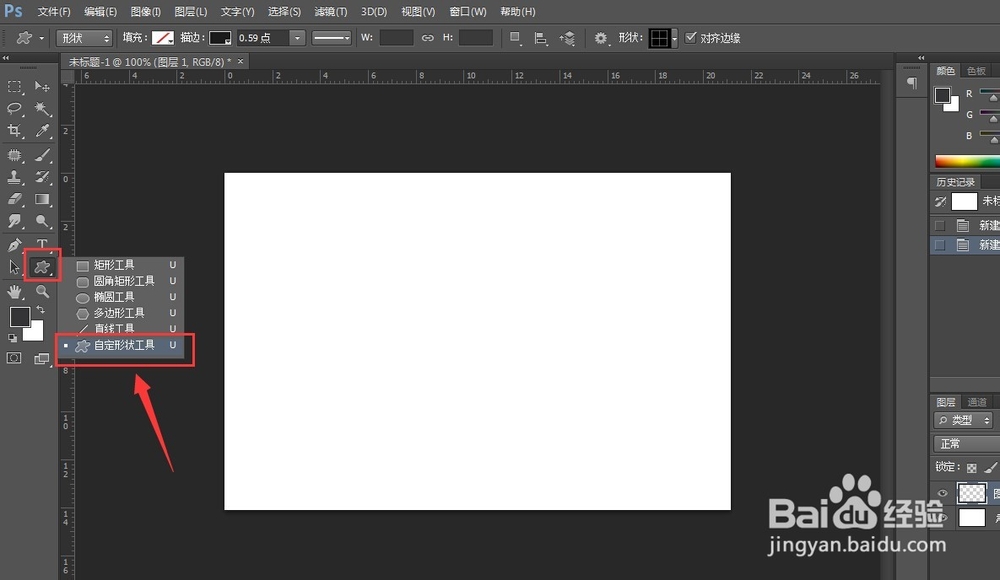Toggle lock transparent pixels
Screen dimensions: 1000x580
pos(971,468)
